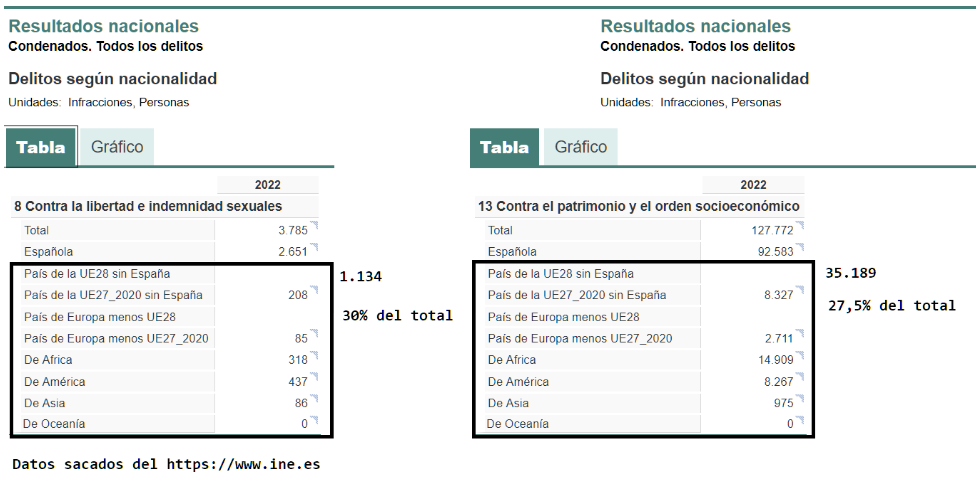Select the left Tabla tab
This screenshot has width=976, height=498.
pos(41,147)
